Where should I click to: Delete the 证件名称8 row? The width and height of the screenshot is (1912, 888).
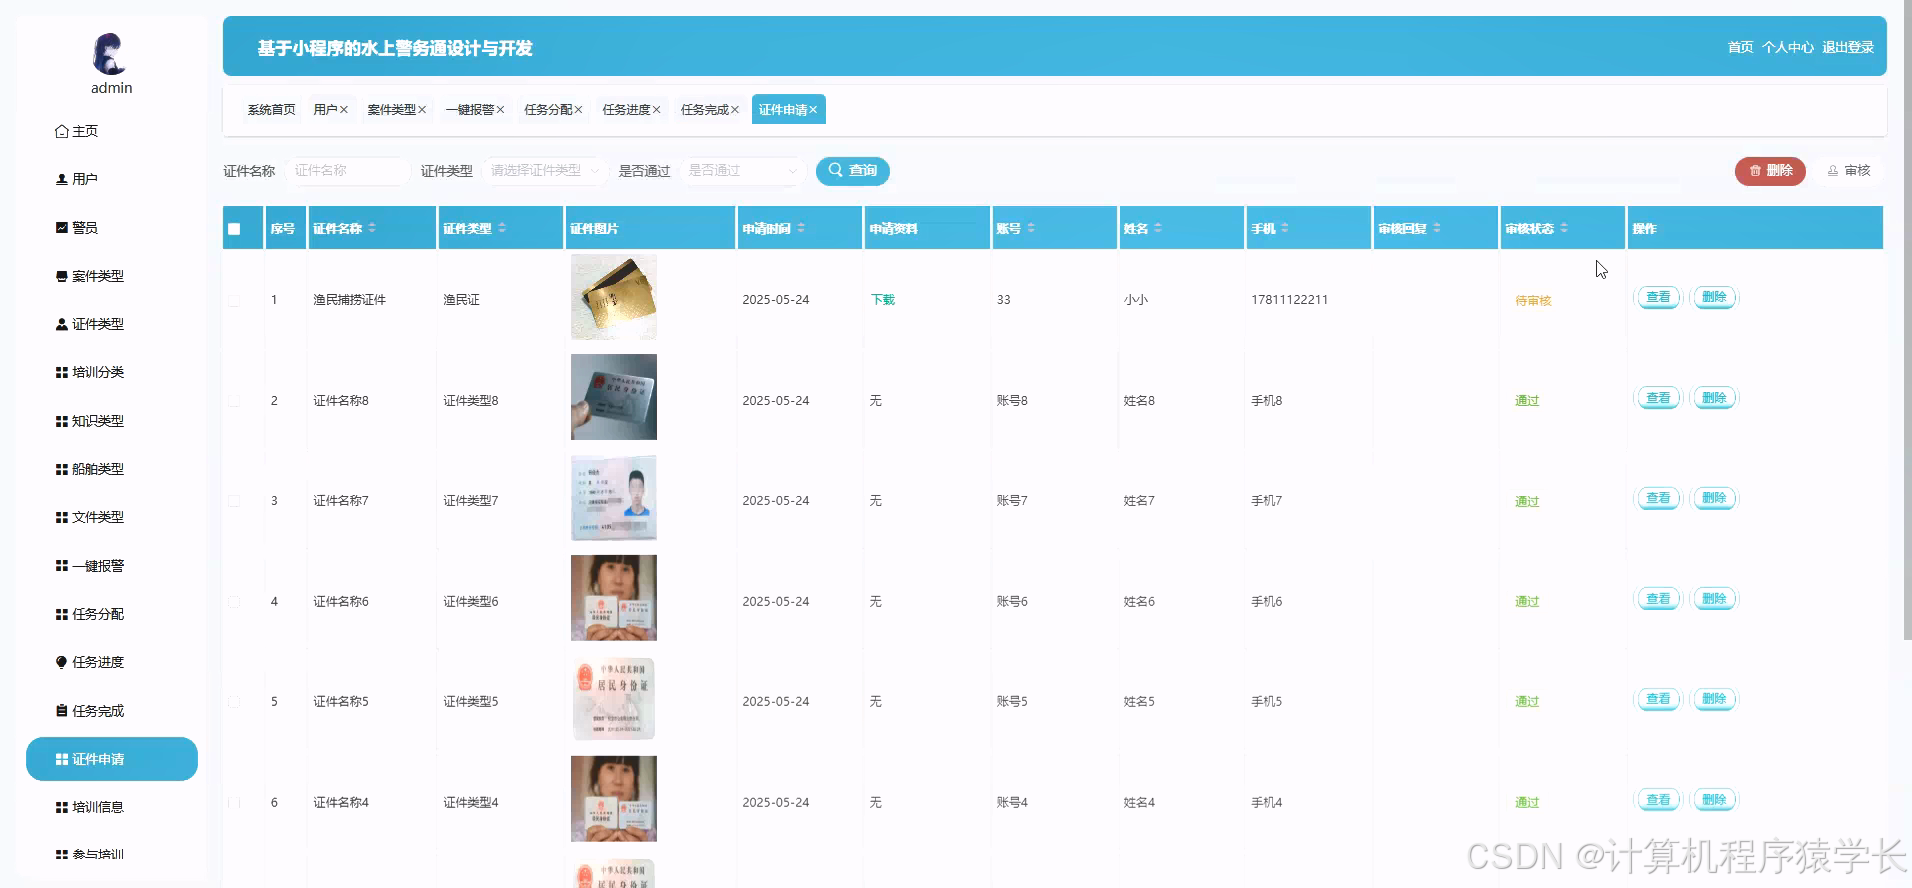point(1714,398)
